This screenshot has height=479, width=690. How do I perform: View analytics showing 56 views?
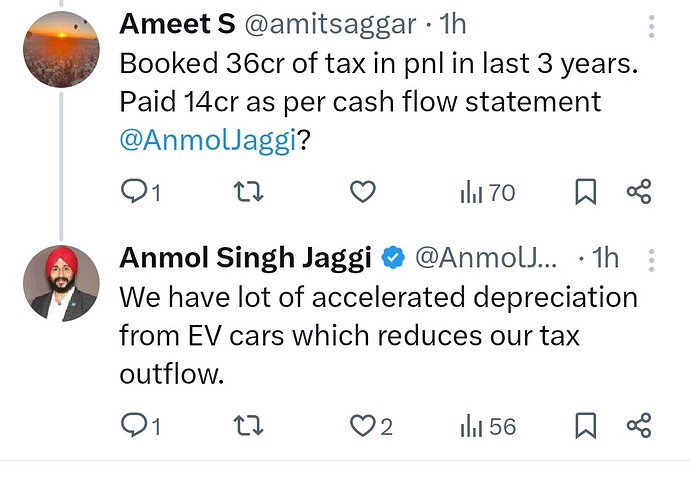[x=488, y=426]
